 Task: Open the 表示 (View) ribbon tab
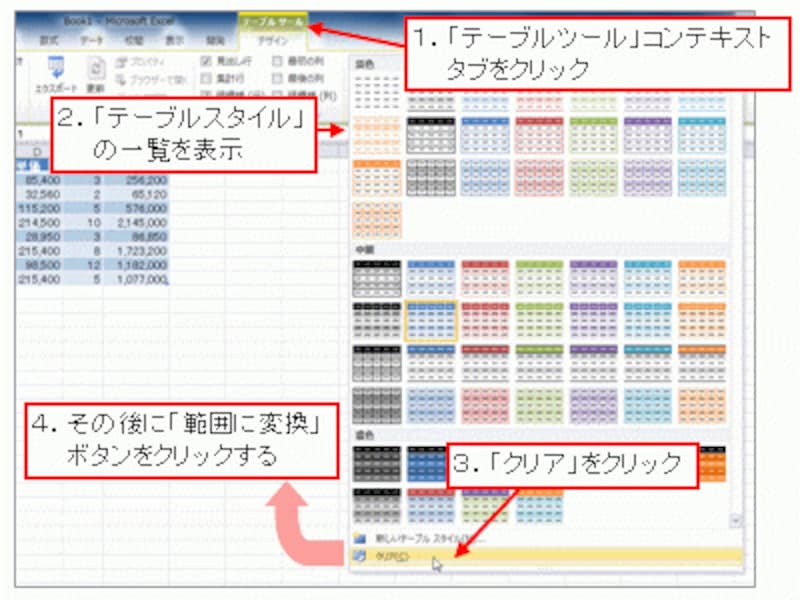(174, 40)
